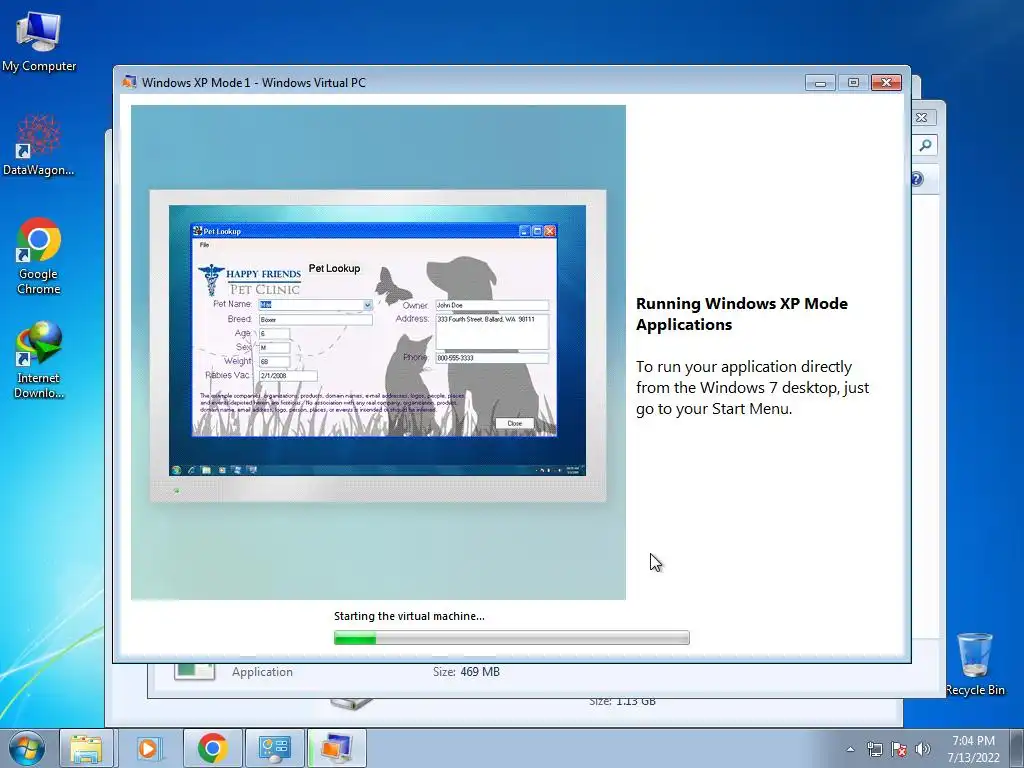Open Internet Download Manager desktop shortcut

click(x=39, y=360)
